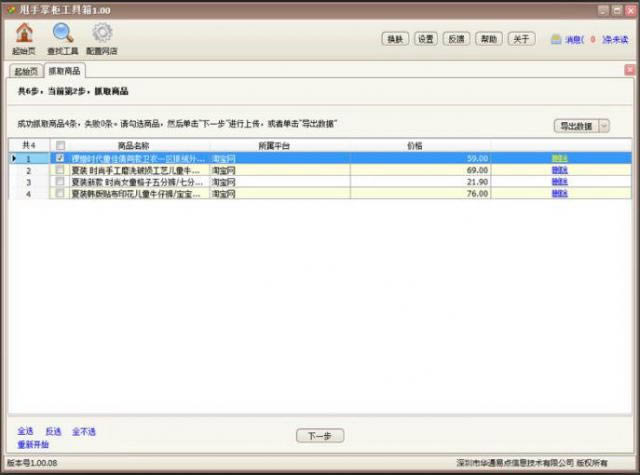Click the 0条未读 unread messages link
The height and width of the screenshot is (475, 640).
point(614,40)
